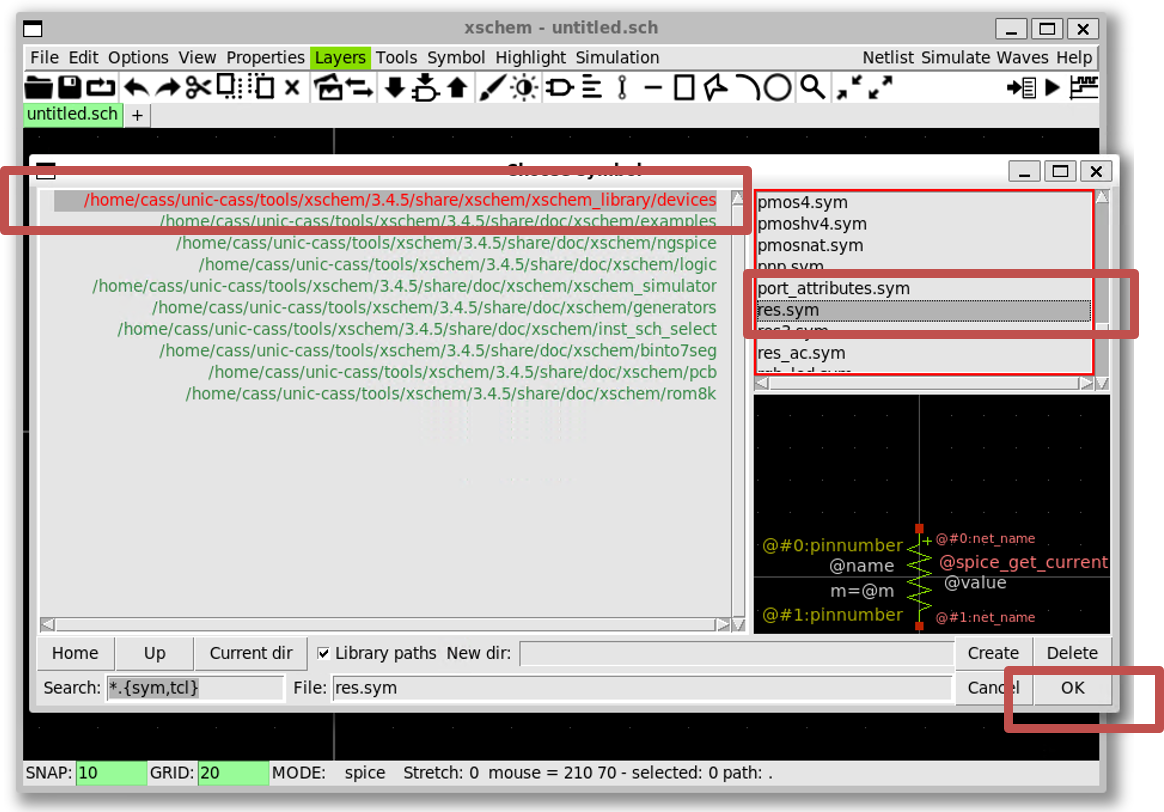Add a new tab with plus button
1164x812 pixels.
137,115
